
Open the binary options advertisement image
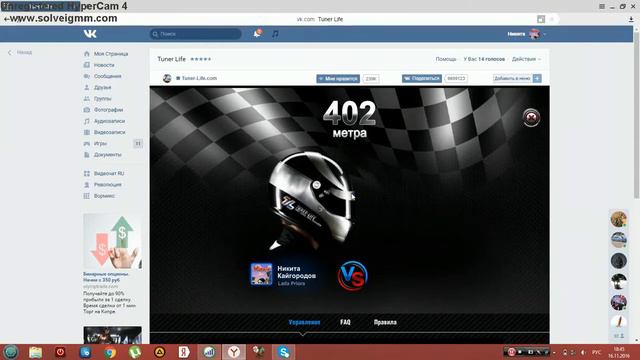113,241
